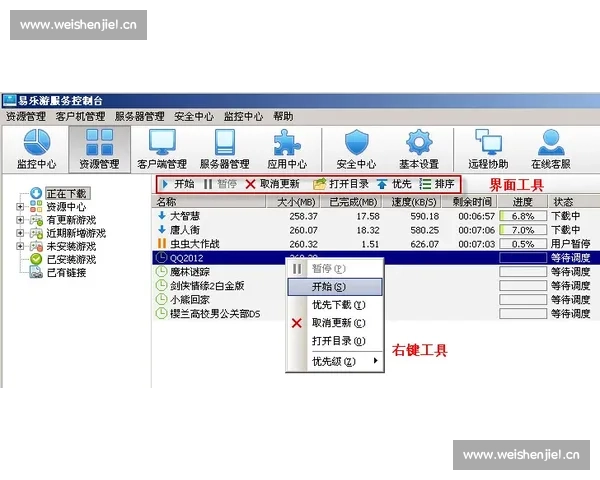Click the 6.8% progress bar of 大智慧
The image size is (600, 480).
click(523, 216)
